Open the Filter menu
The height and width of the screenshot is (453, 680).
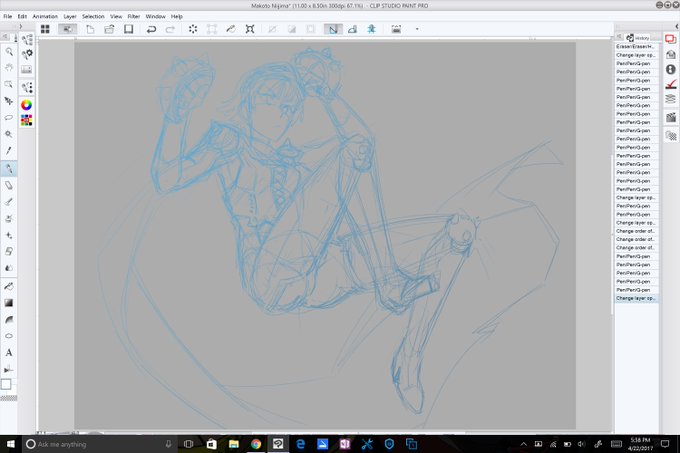(134, 16)
